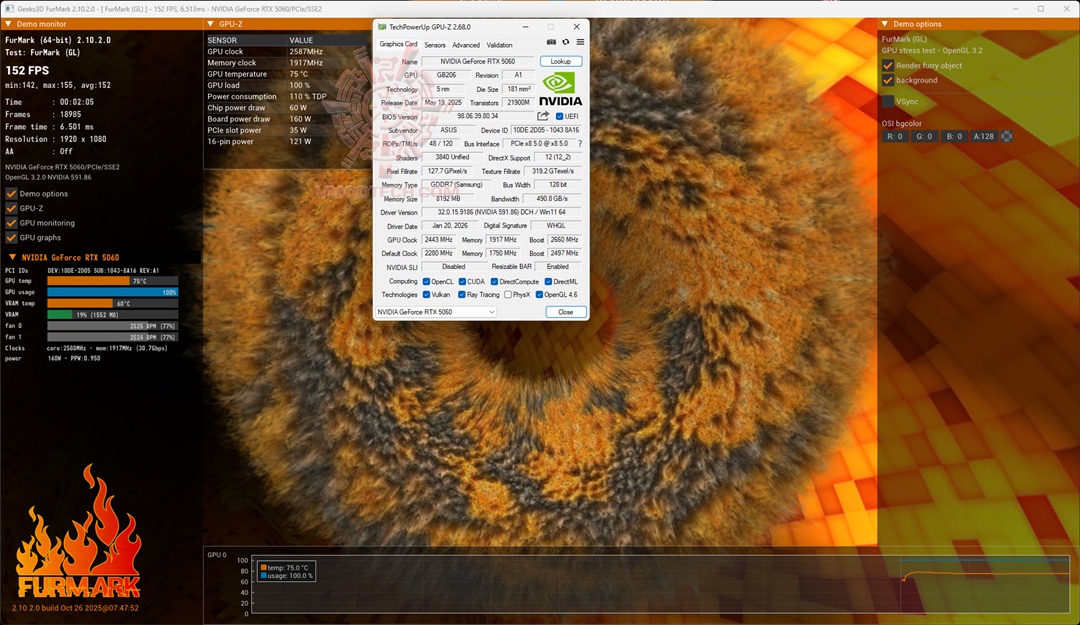This screenshot has width=1080, height=625.
Task: Click the 152 FPS readout
Action: pyautogui.click(x=28, y=70)
